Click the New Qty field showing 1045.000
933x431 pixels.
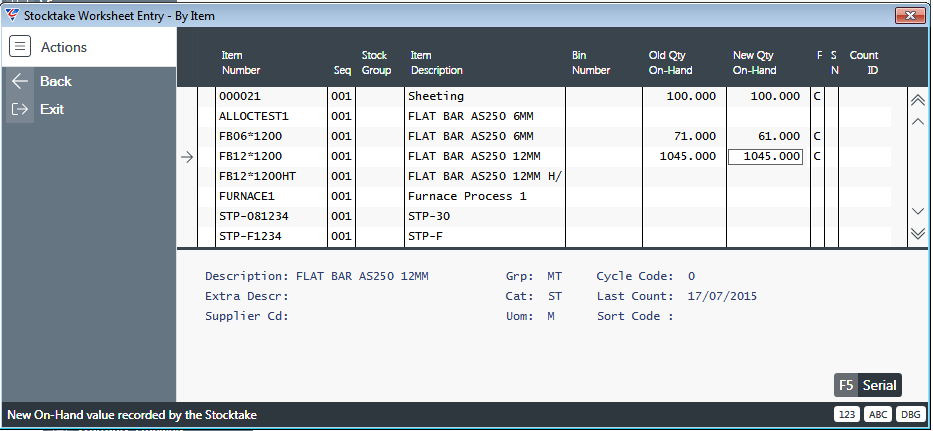coord(765,157)
